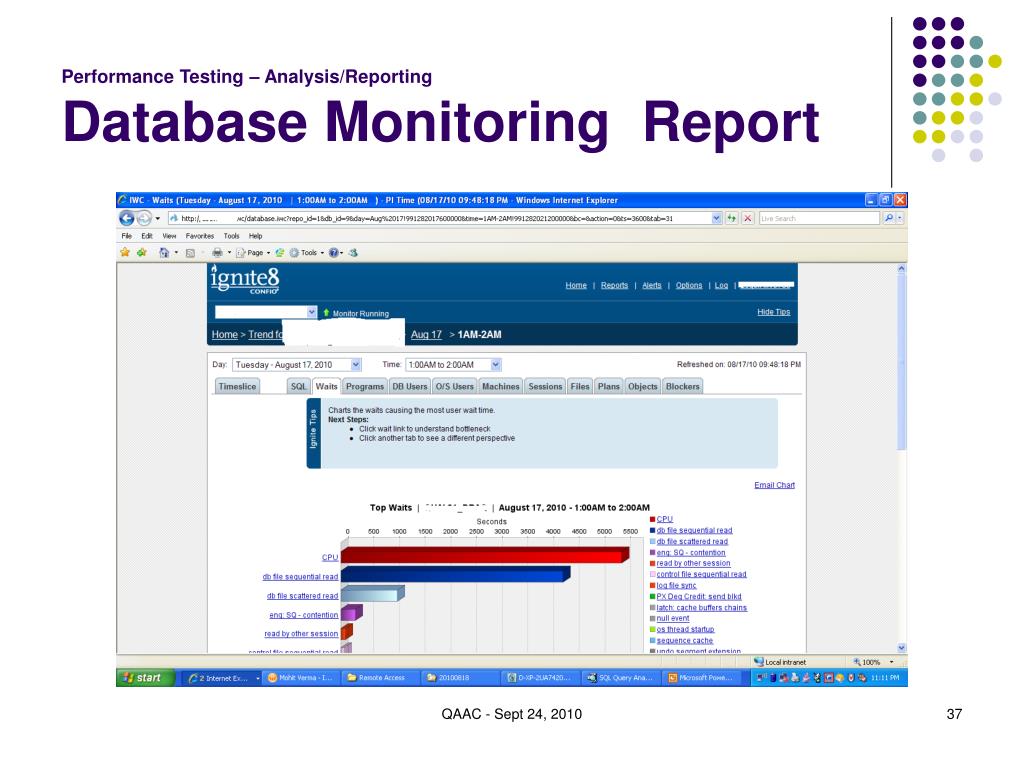1024x768 pixels.
Task: Open the recent pages dropdown arrow
Action: [157, 218]
